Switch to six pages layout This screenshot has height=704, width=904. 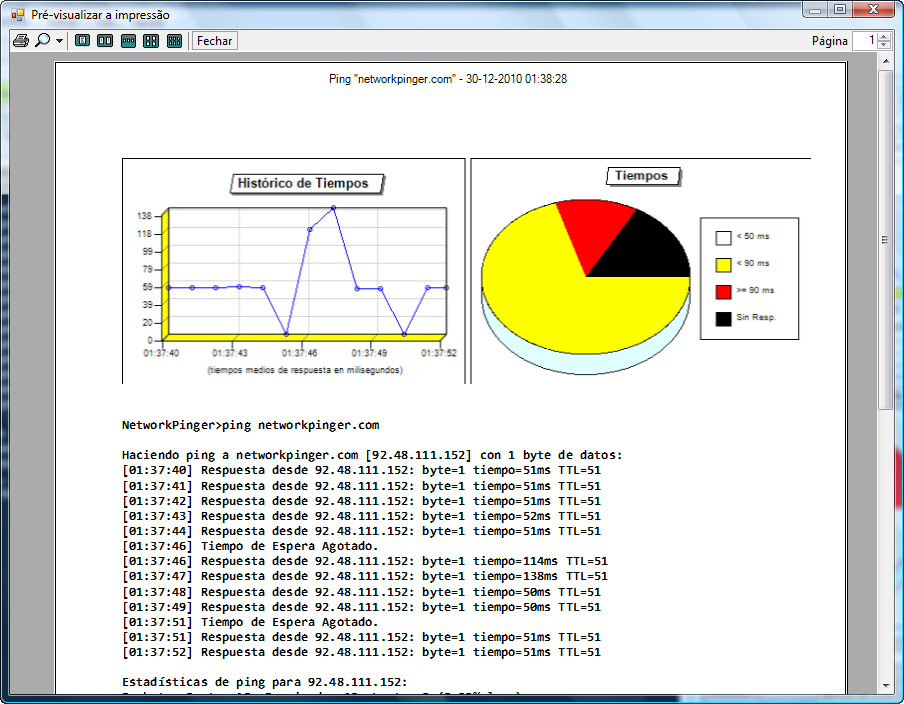pyautogui.click(x=174, y=41)
